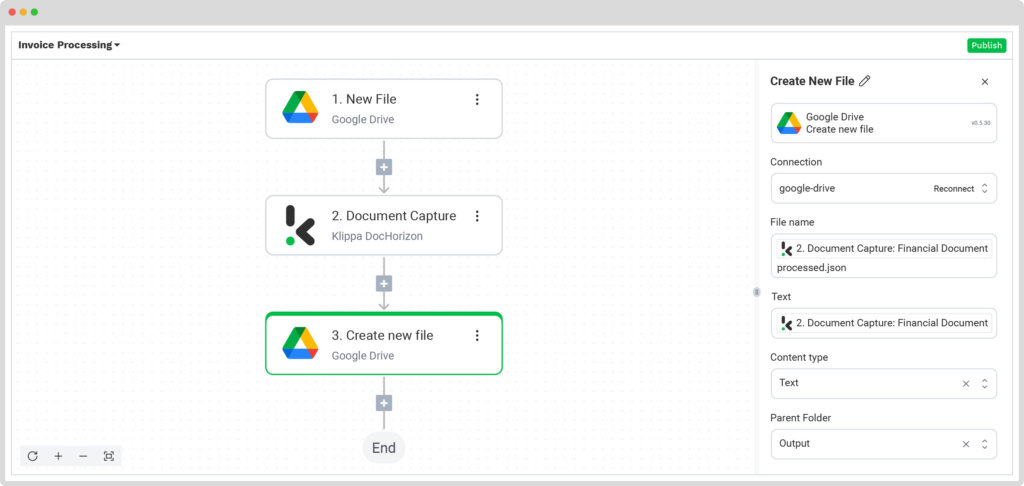
Task: Clear the Output parent folder selection
Action: [x=966, y=444]
